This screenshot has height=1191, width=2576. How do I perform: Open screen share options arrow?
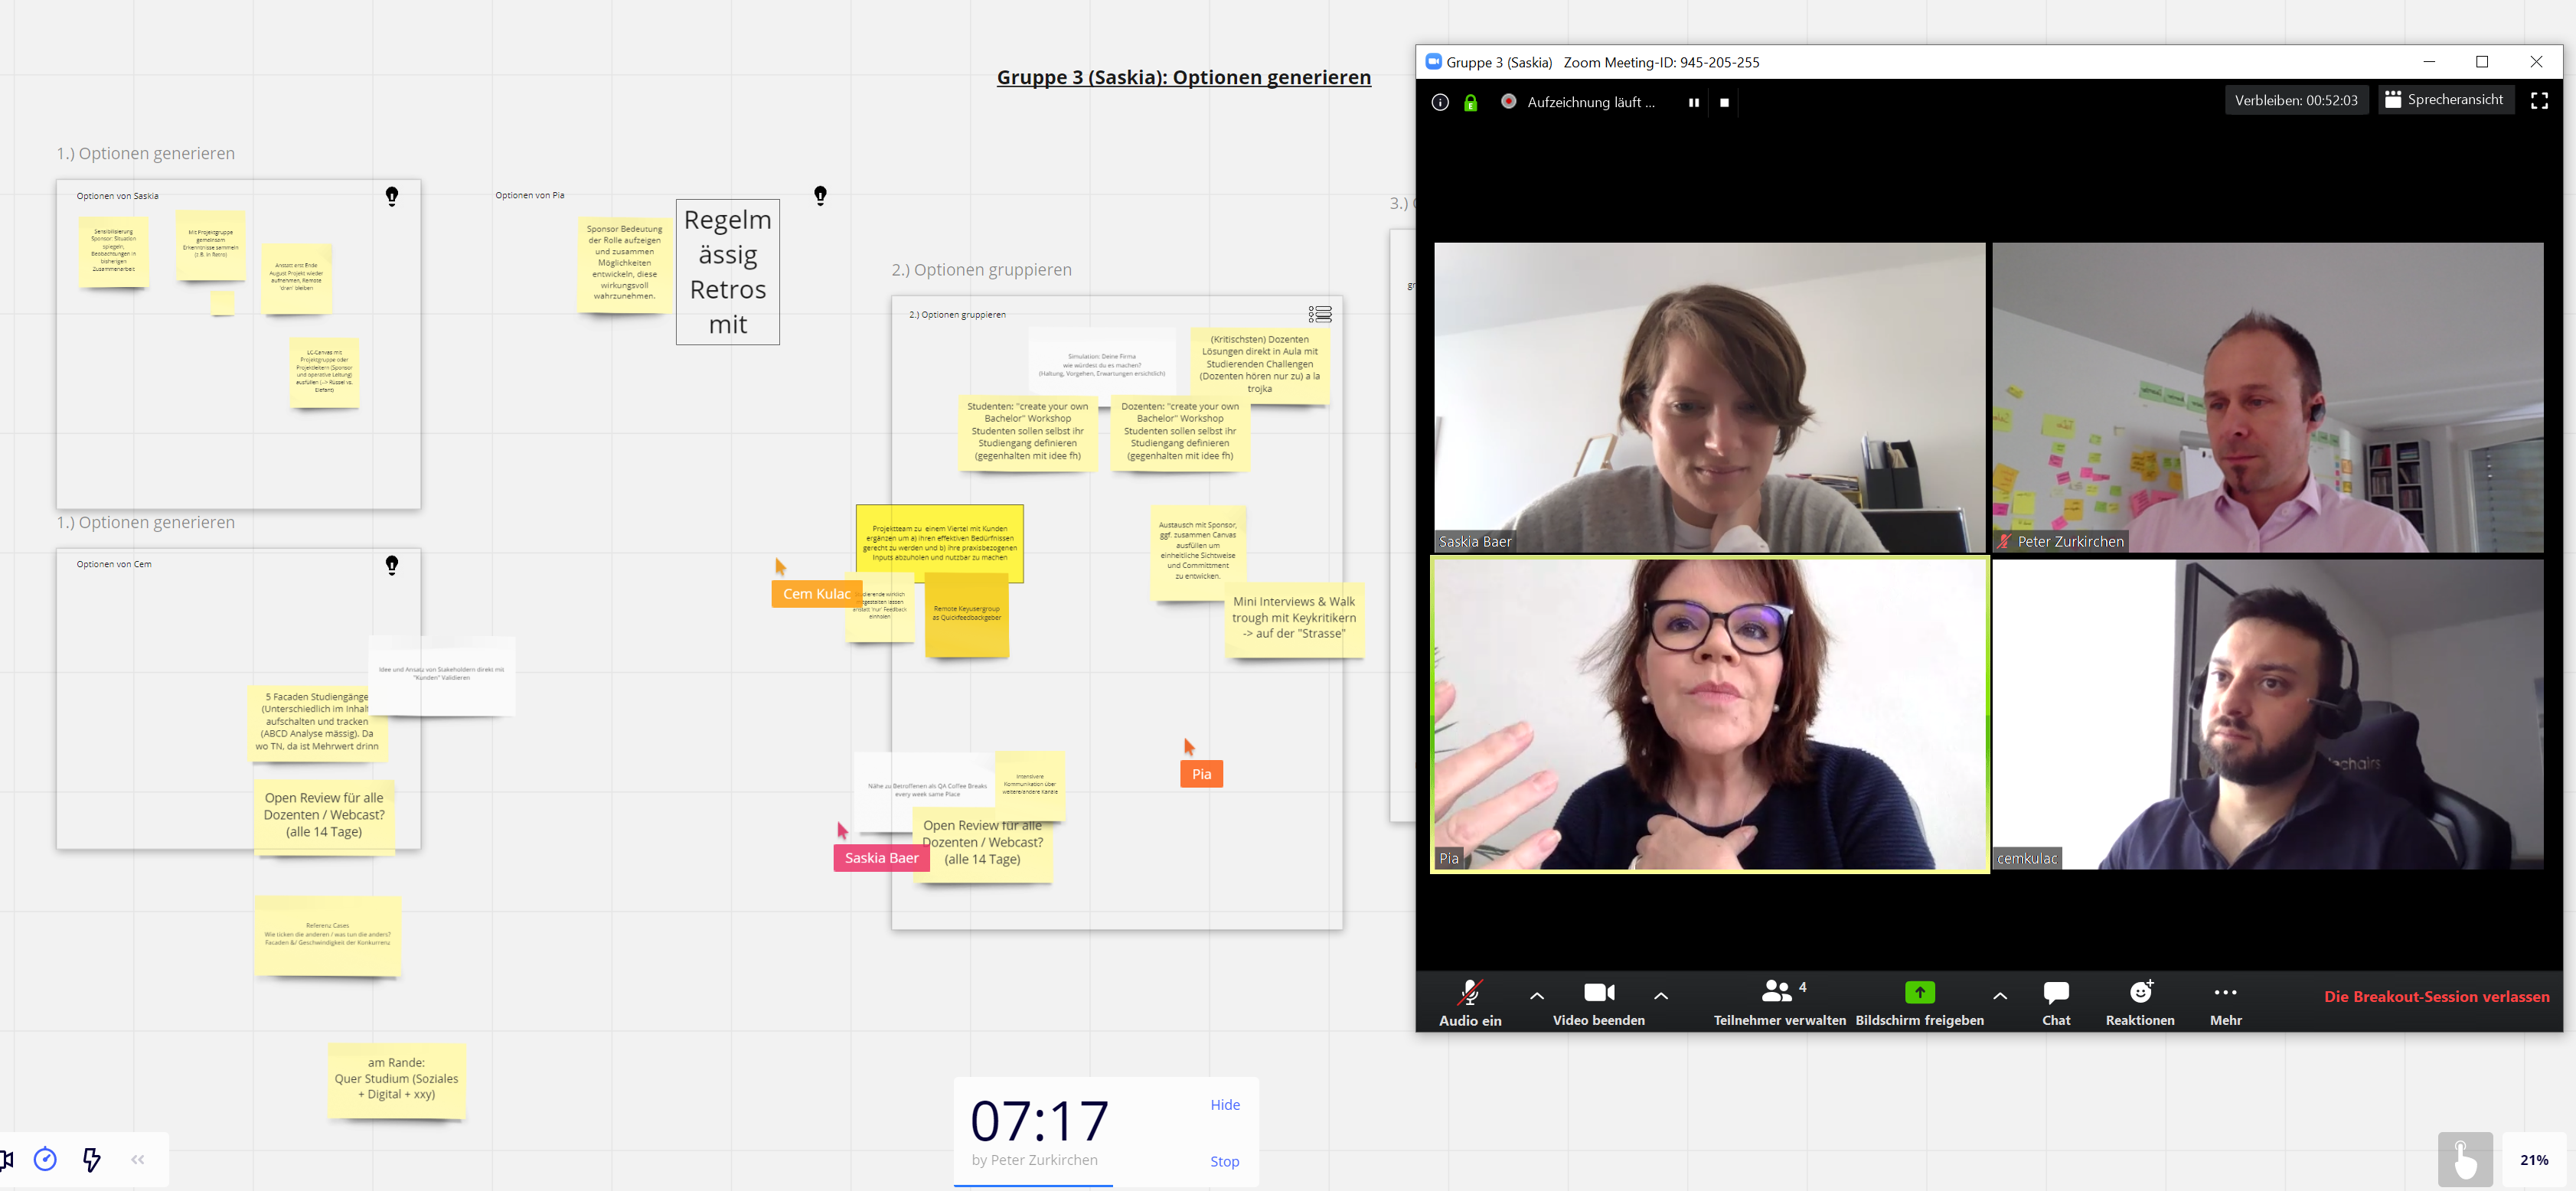tap(2000, 996)
